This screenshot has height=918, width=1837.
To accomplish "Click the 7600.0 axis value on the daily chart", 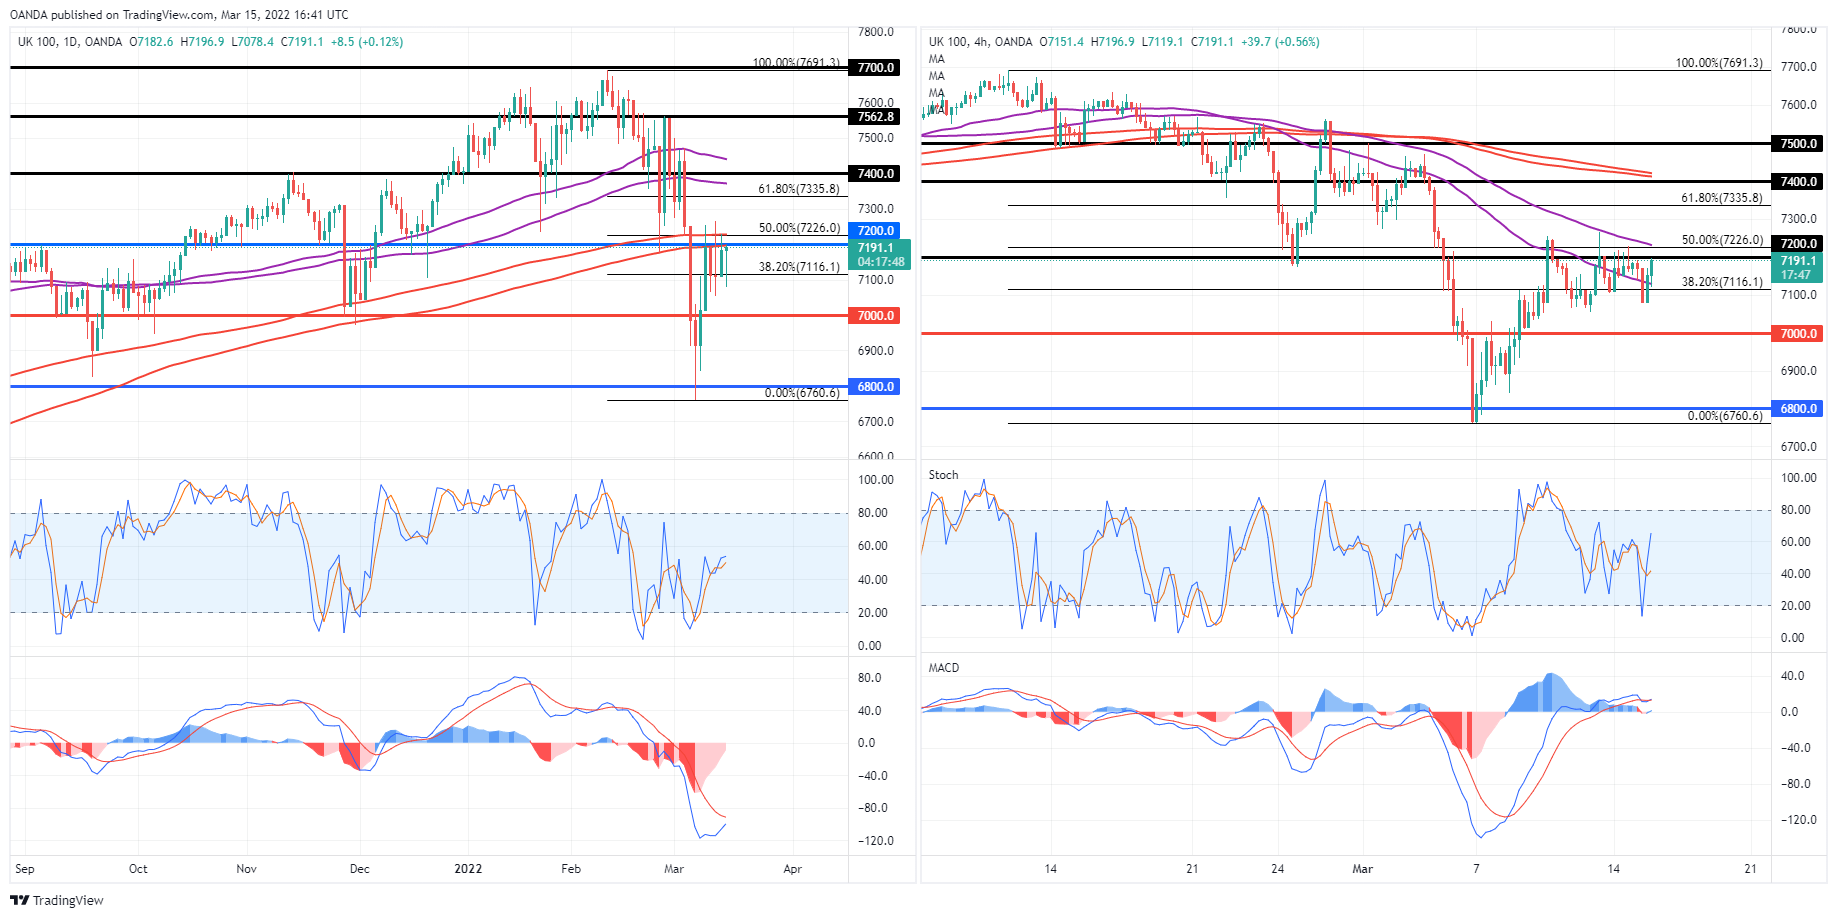I will (876, 103).
